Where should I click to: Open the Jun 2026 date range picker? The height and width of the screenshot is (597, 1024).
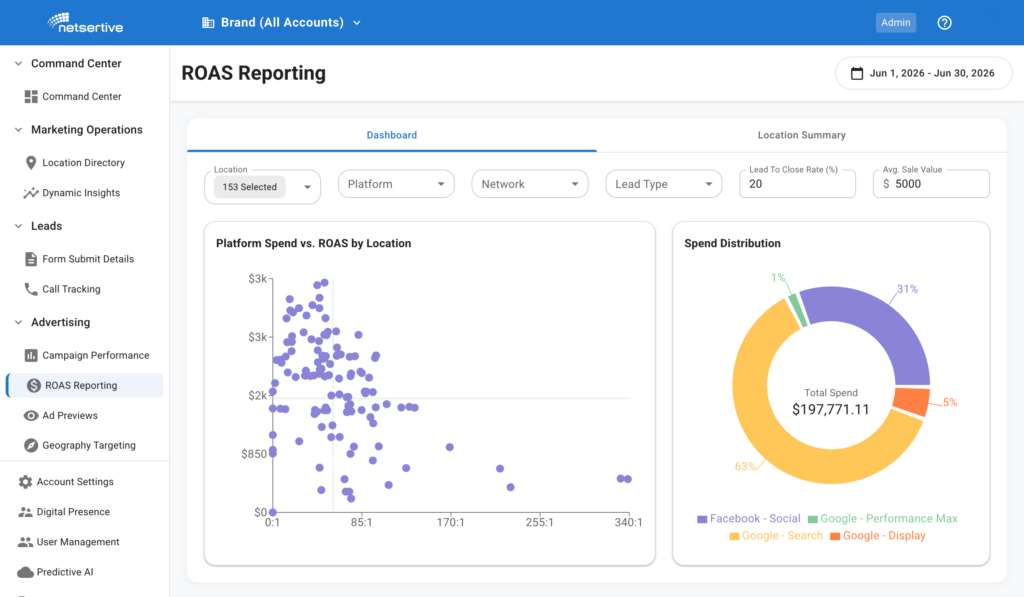pos(923,73)
